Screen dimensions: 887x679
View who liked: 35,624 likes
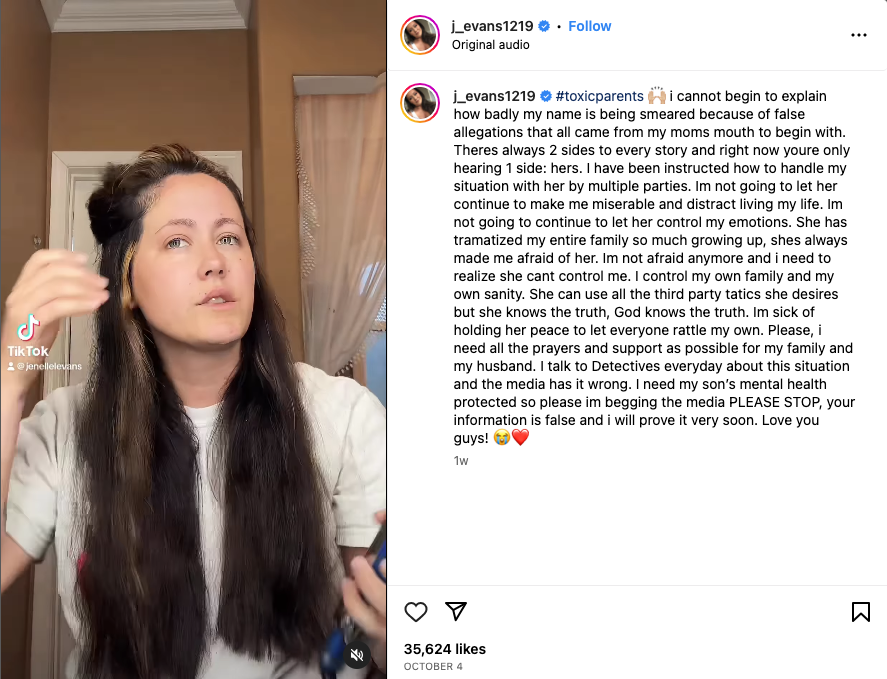point(445,649)
